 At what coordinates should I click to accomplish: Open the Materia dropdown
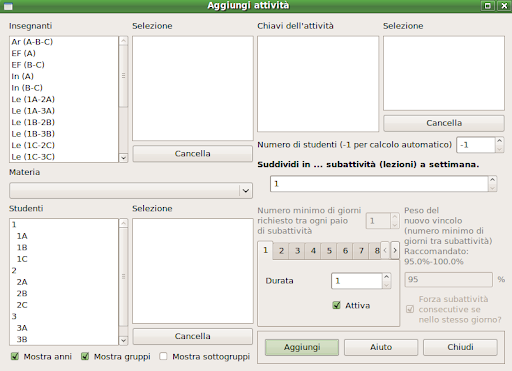point(131,191)
